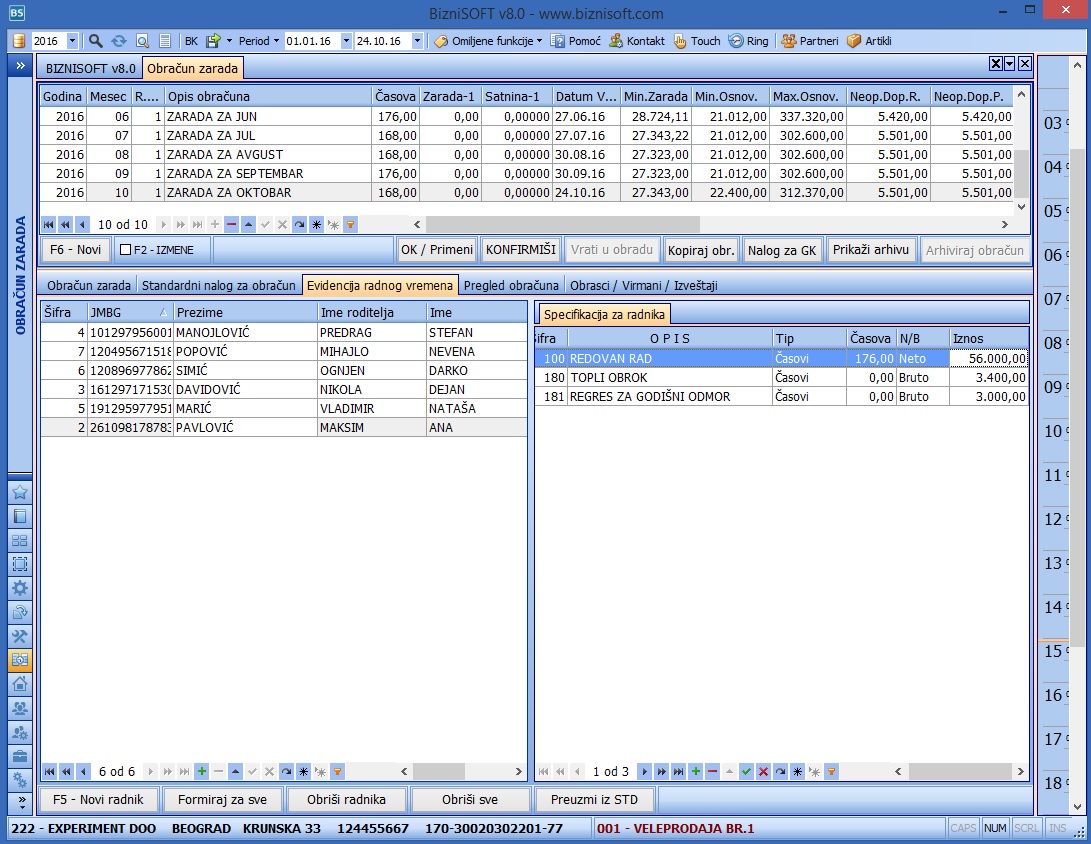Screen dimensions: 1091x844
Task: Click the document preview magnifier icon
Action: coord(142,41)
